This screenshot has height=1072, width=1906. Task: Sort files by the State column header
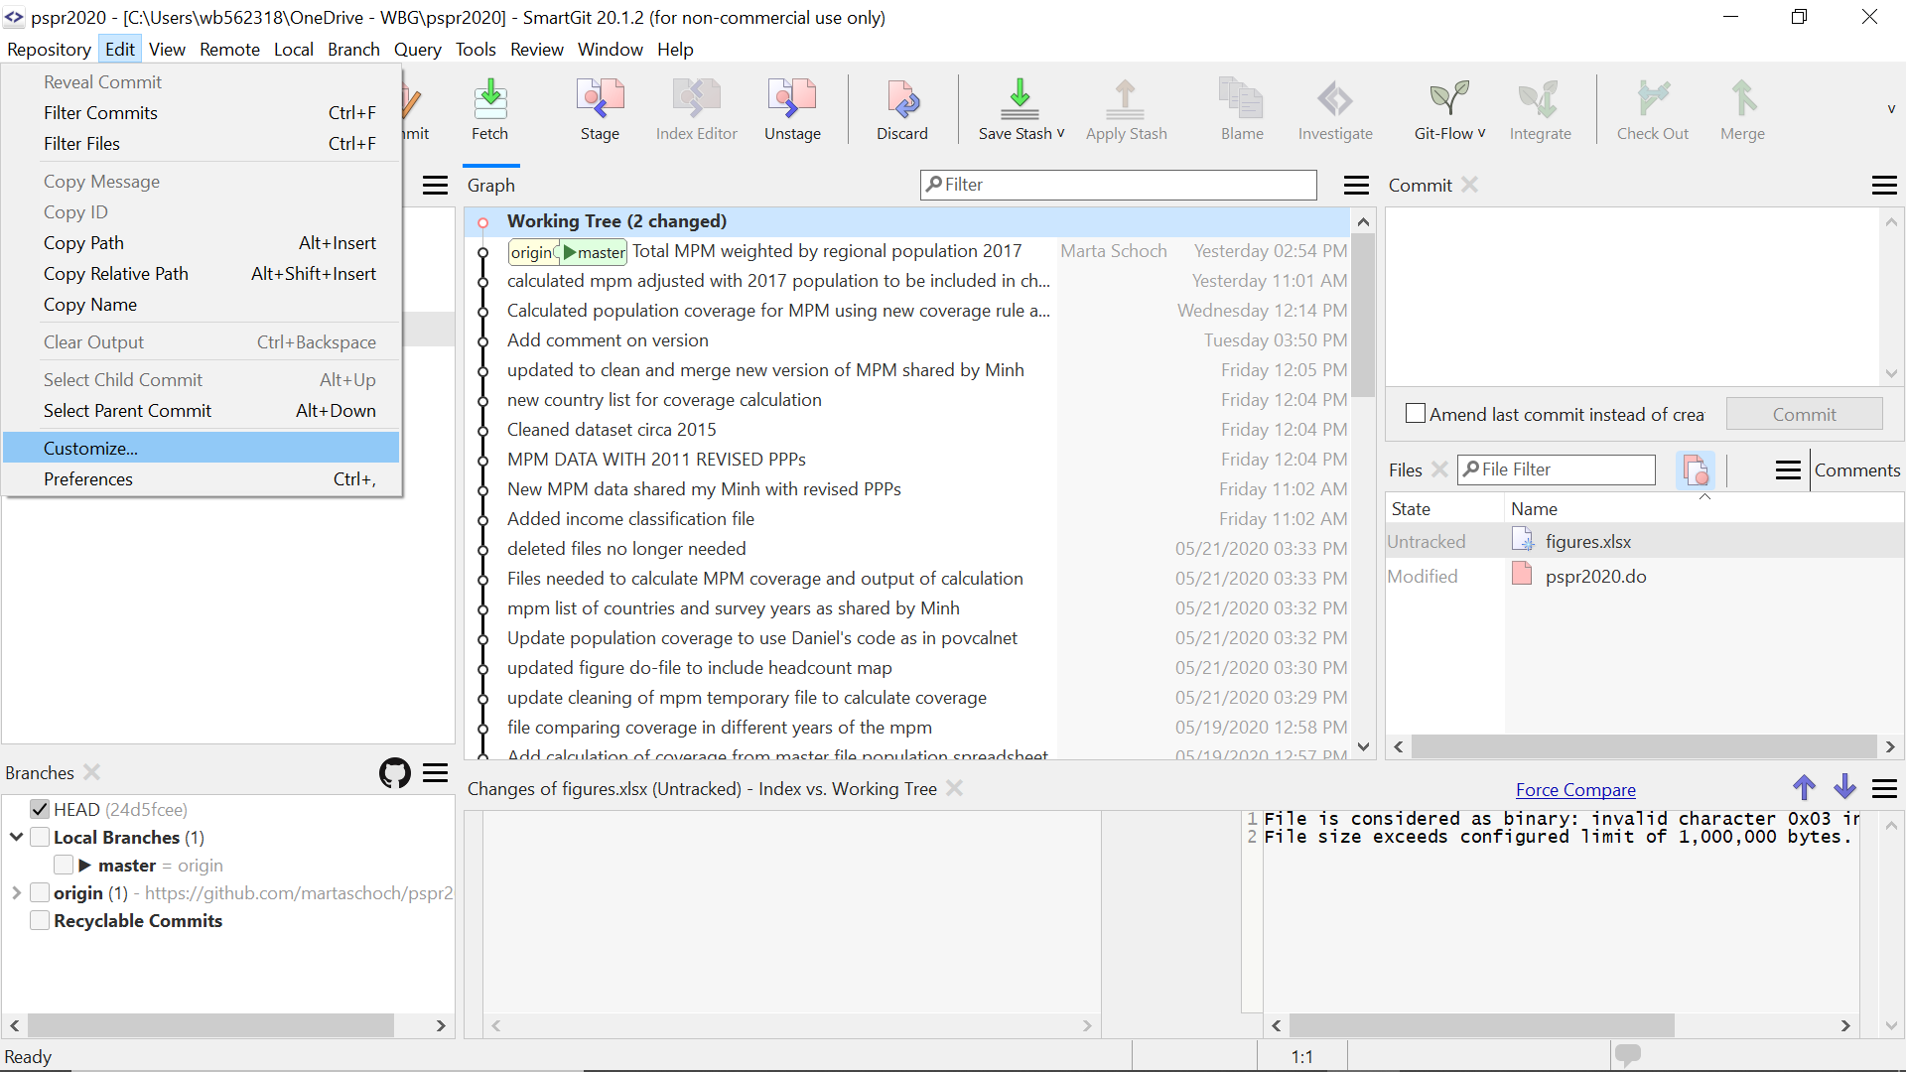tap(1445, 509)
